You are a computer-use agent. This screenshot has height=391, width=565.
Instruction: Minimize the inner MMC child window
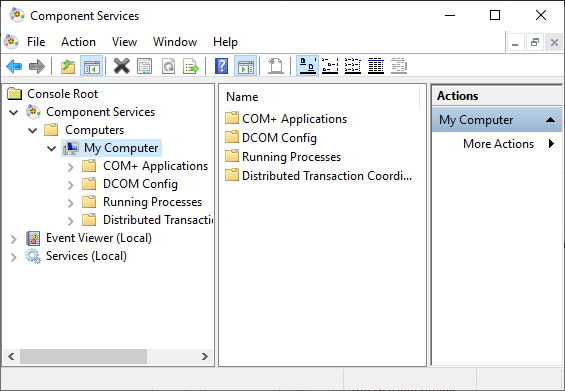[x=515, y=43]
